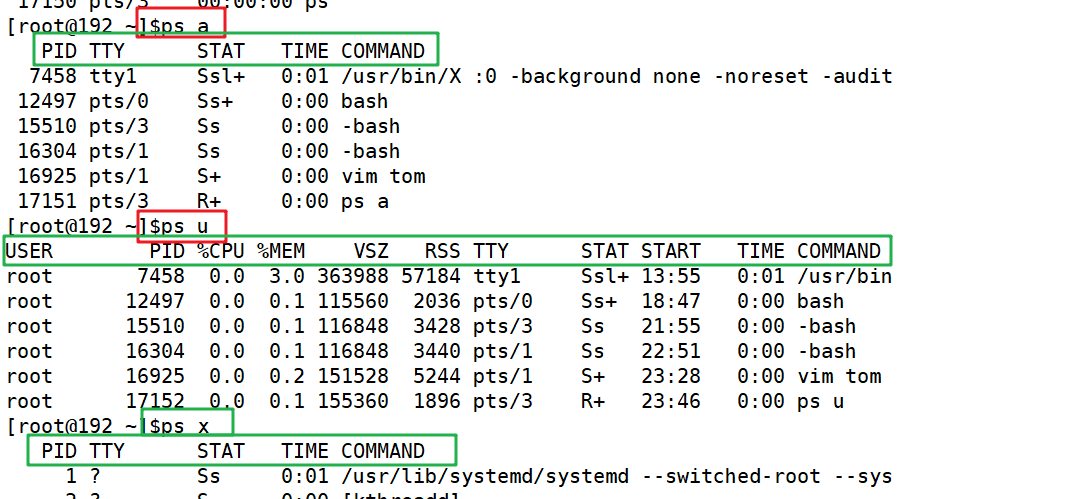The height and width of the screenshot is (499, 1074).
Task: Select PID 17152 in the ps u listing
Action: point(155,401)
